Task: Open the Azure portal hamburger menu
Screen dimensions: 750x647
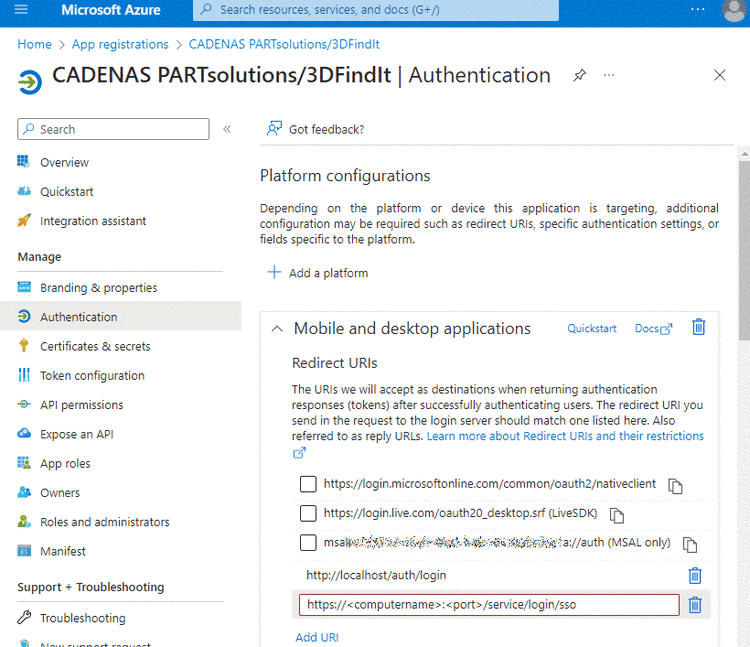Action: [x=21, y=9]
